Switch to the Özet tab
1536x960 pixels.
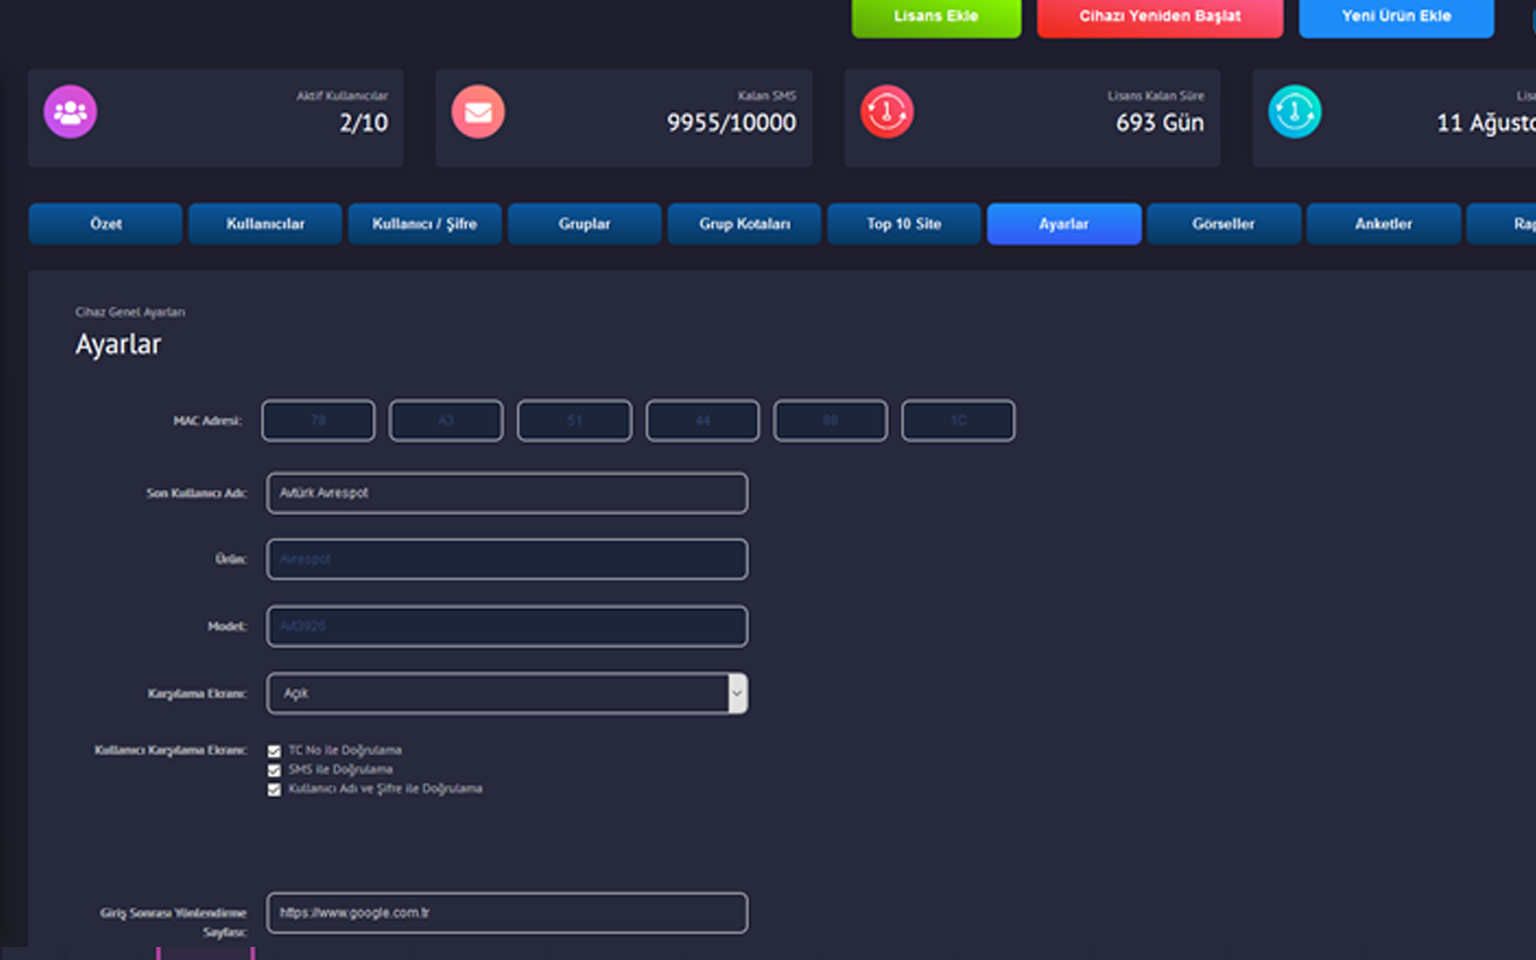106,224
